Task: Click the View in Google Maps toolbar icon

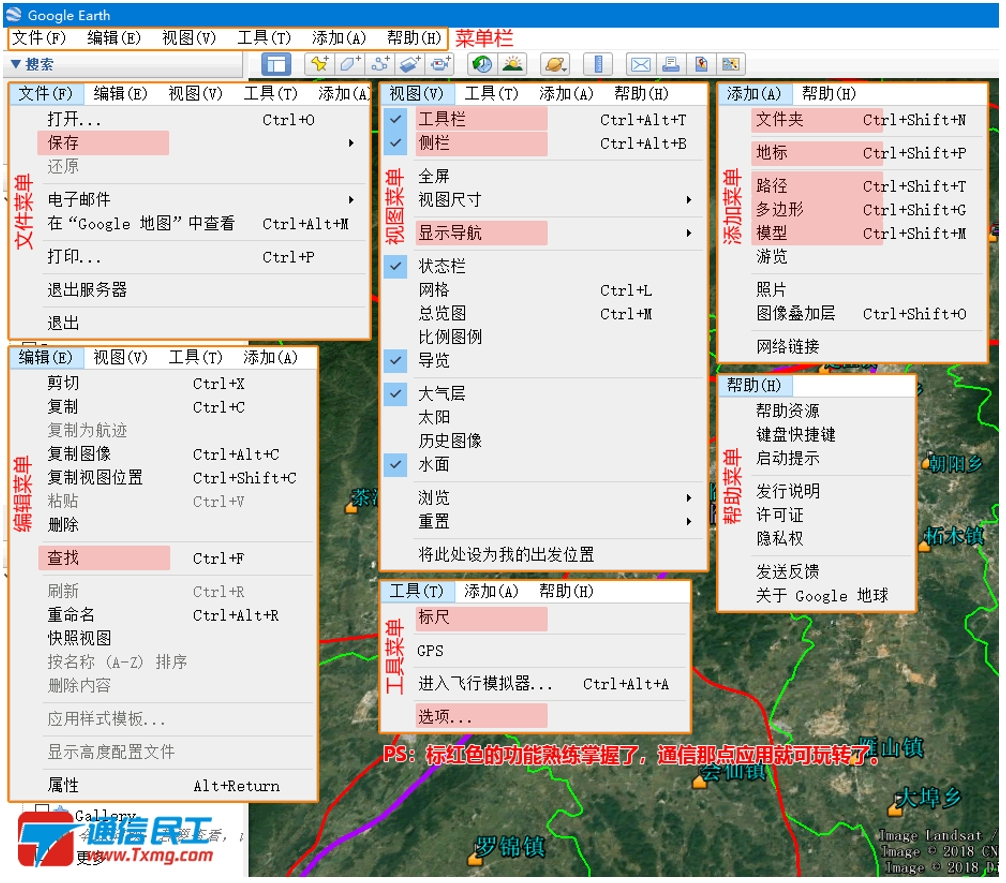Action: pos(701,64)
